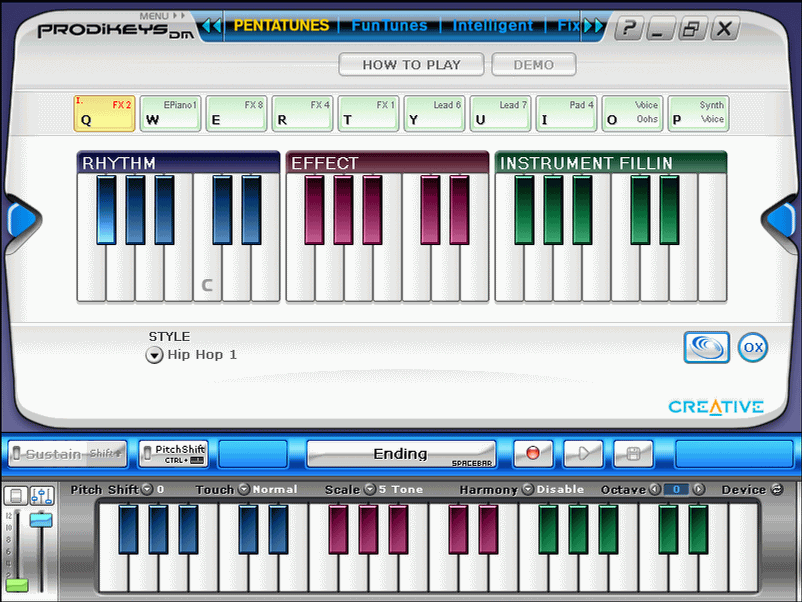
Task: Play the last green black key on bottom keyboard
Action: coord(698,529)
